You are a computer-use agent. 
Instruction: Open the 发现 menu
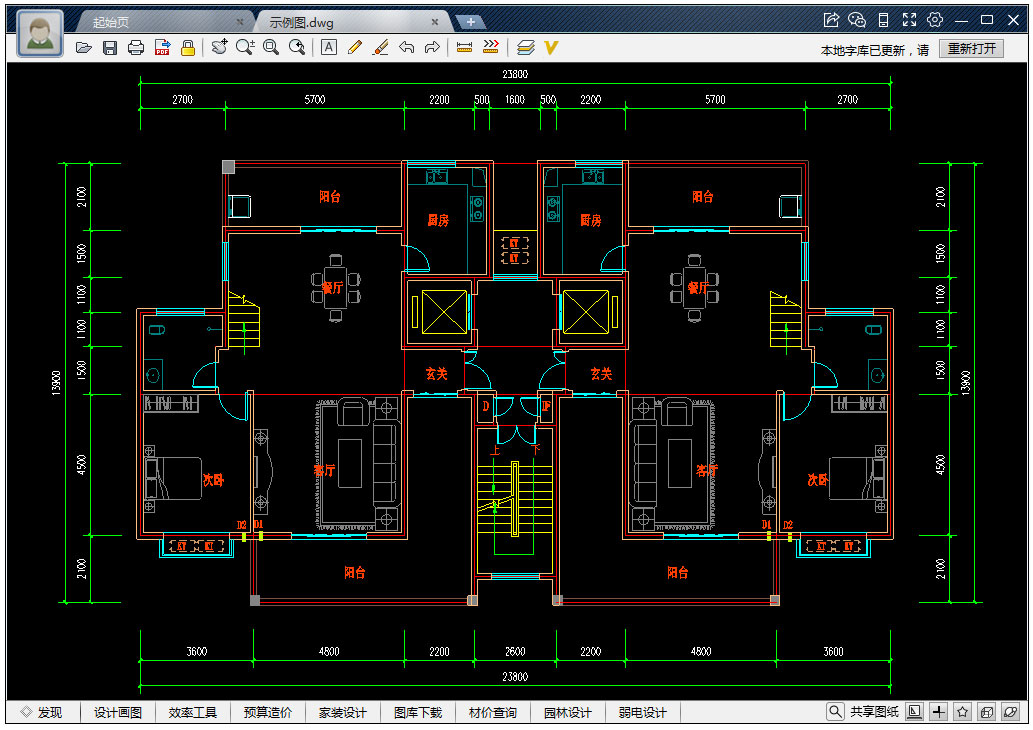[42, 712]
